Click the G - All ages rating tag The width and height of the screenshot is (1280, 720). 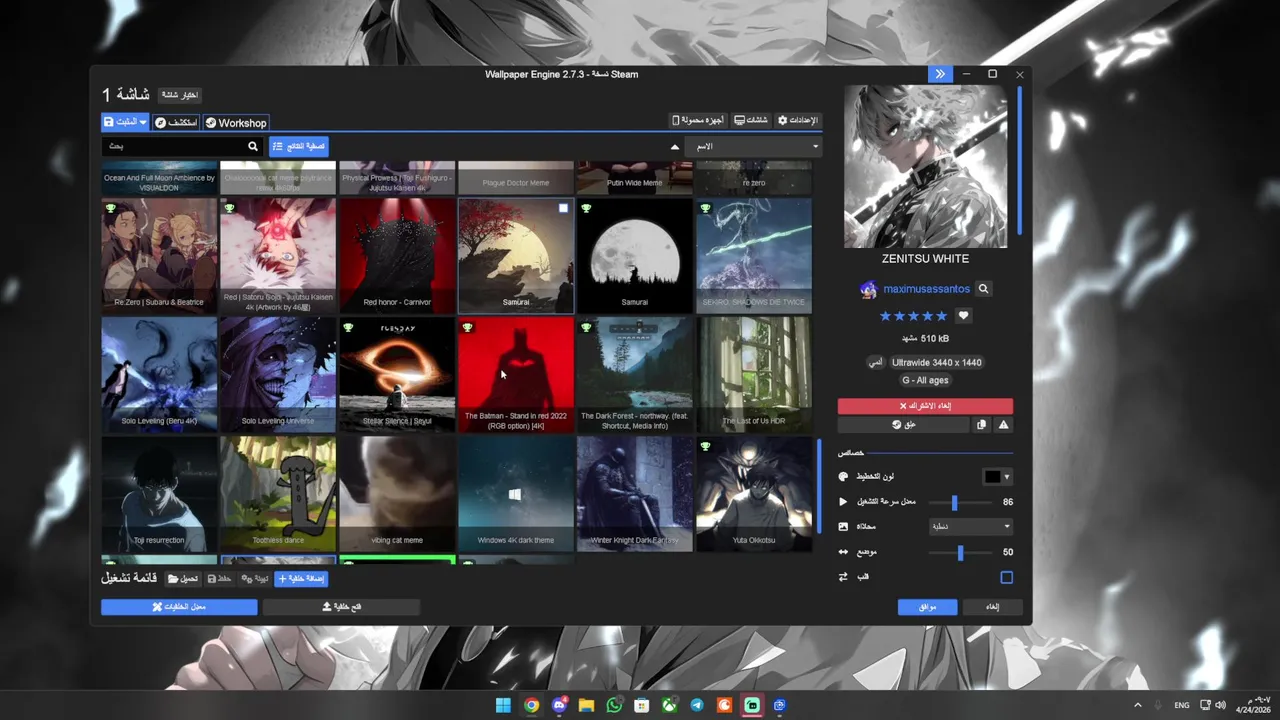pyautogui.click(x=925, y=380)
